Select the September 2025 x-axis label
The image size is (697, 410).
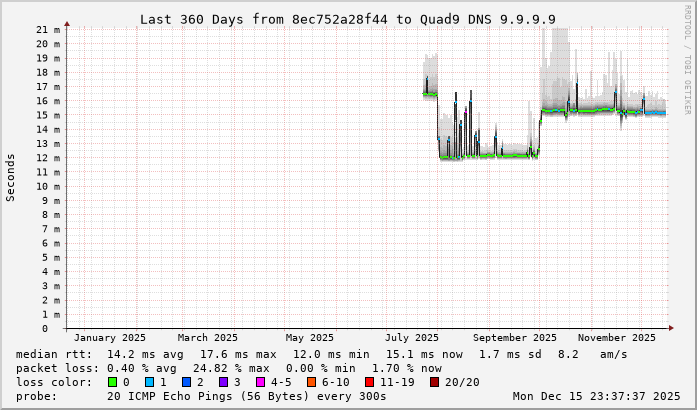[x=515, y=338]
